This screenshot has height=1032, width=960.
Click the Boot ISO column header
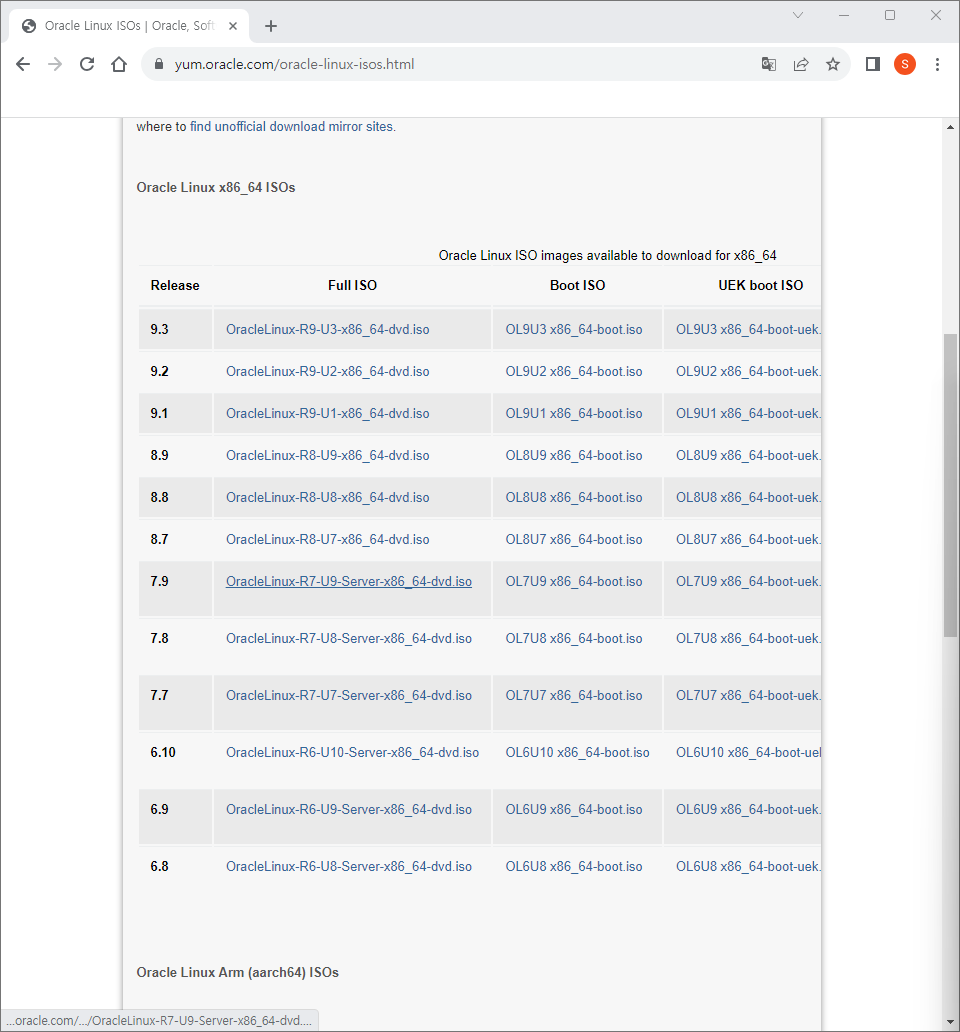click(577, 286)
